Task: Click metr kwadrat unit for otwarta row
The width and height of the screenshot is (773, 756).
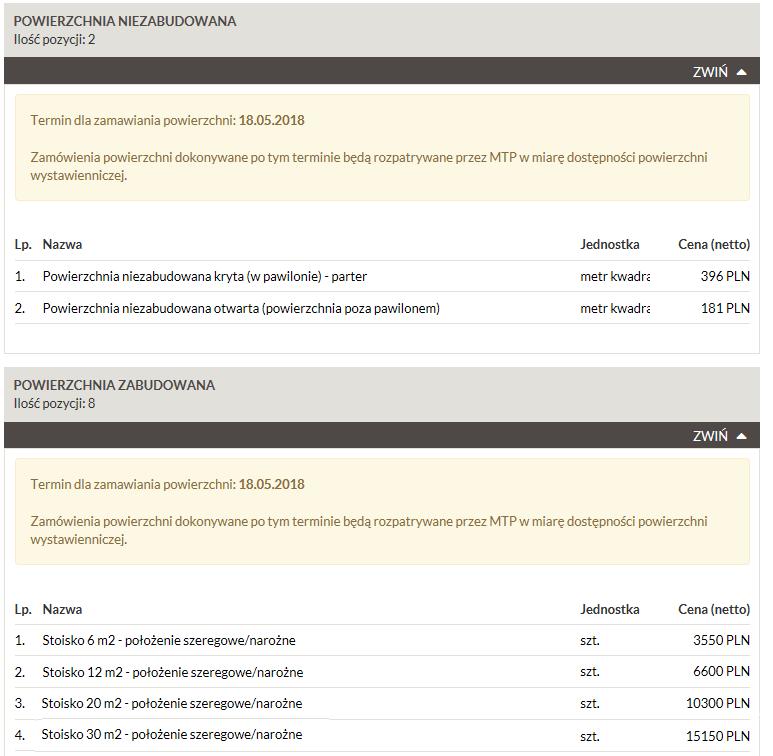Action: click(615, 308)
